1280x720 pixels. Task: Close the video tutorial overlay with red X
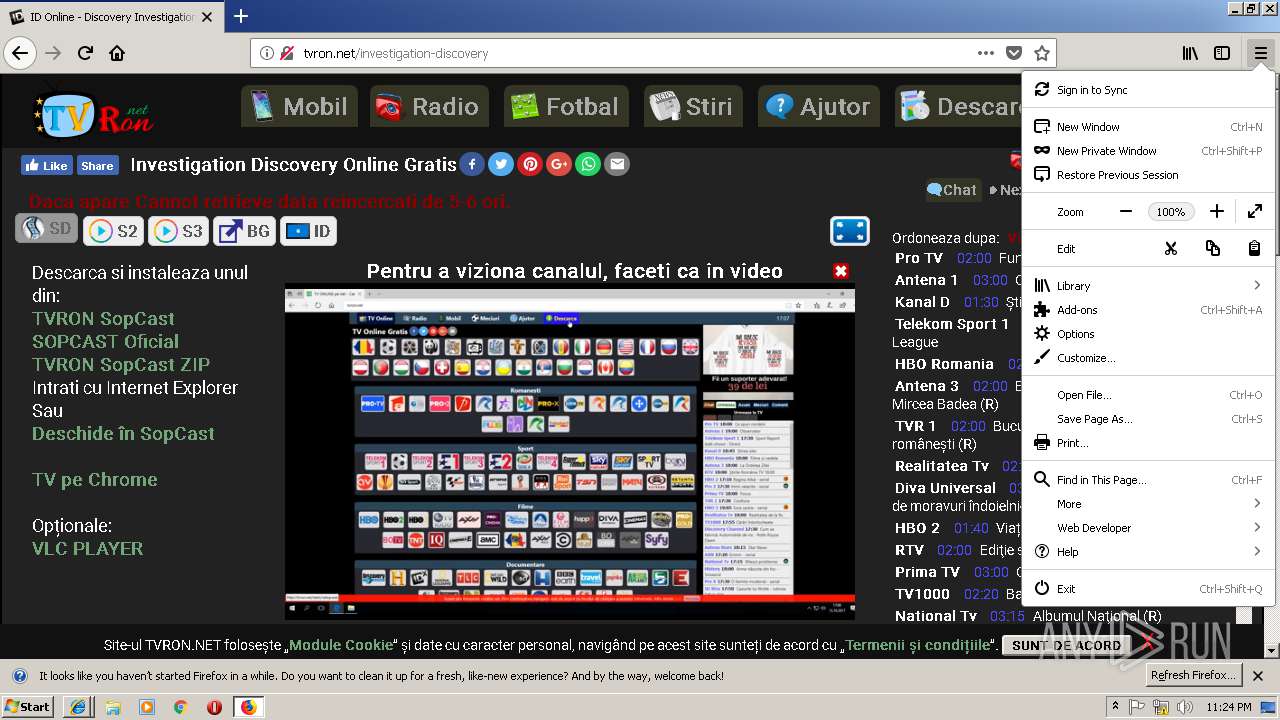[841, 271]
